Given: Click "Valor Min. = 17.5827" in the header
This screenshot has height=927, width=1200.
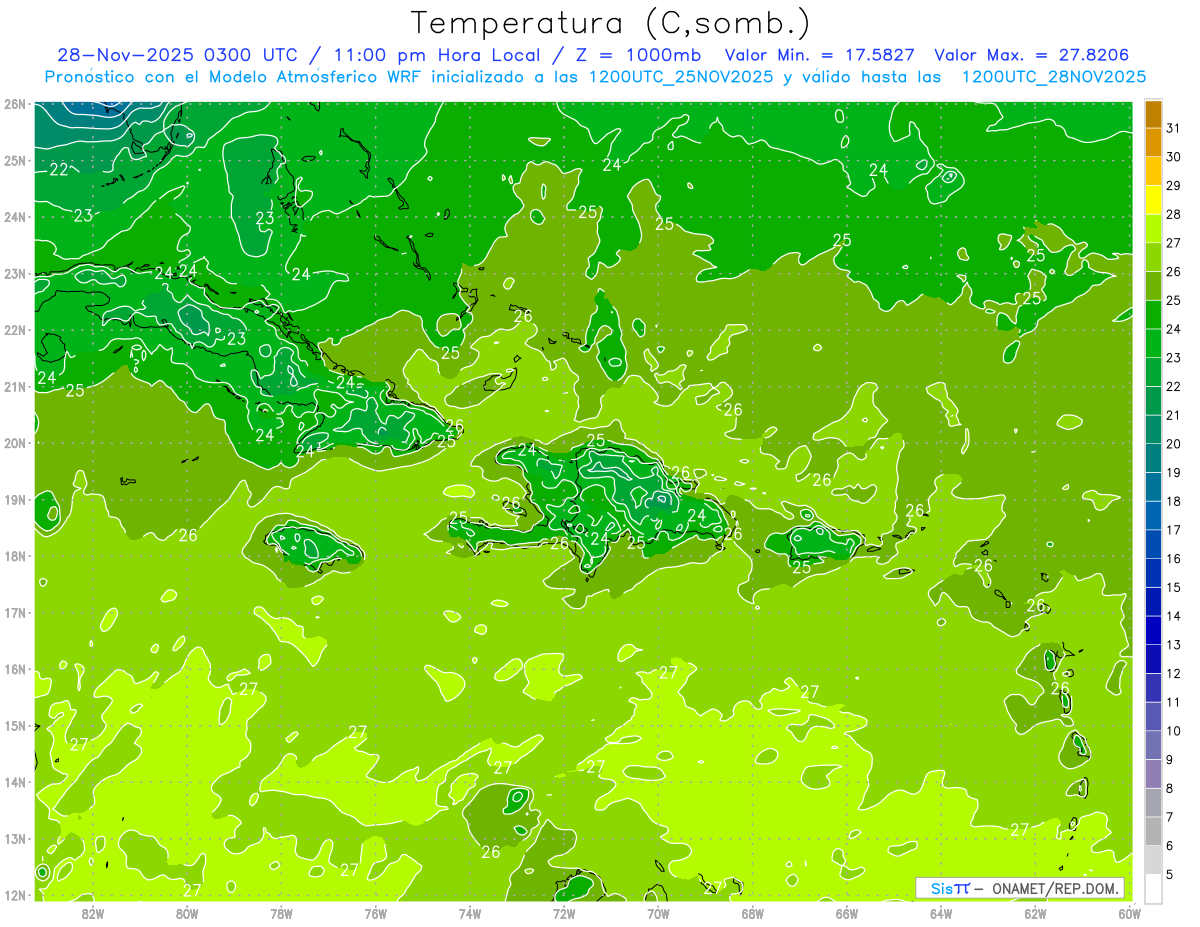Looking at the screenshot, I should [x=820, y=55].
